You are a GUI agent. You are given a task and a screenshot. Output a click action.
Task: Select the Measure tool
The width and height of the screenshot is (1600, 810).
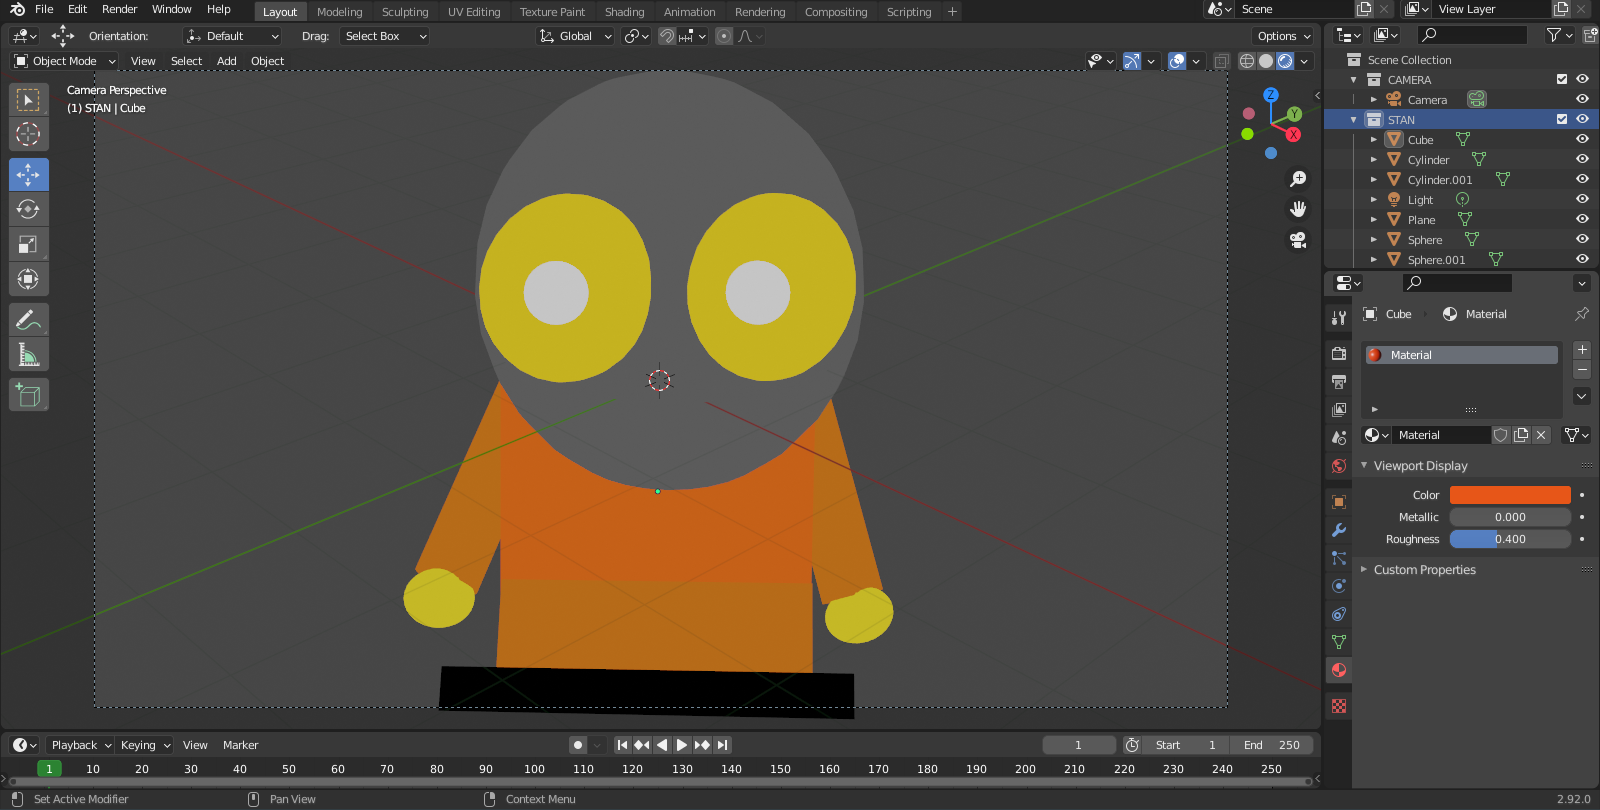click(28, 355)
